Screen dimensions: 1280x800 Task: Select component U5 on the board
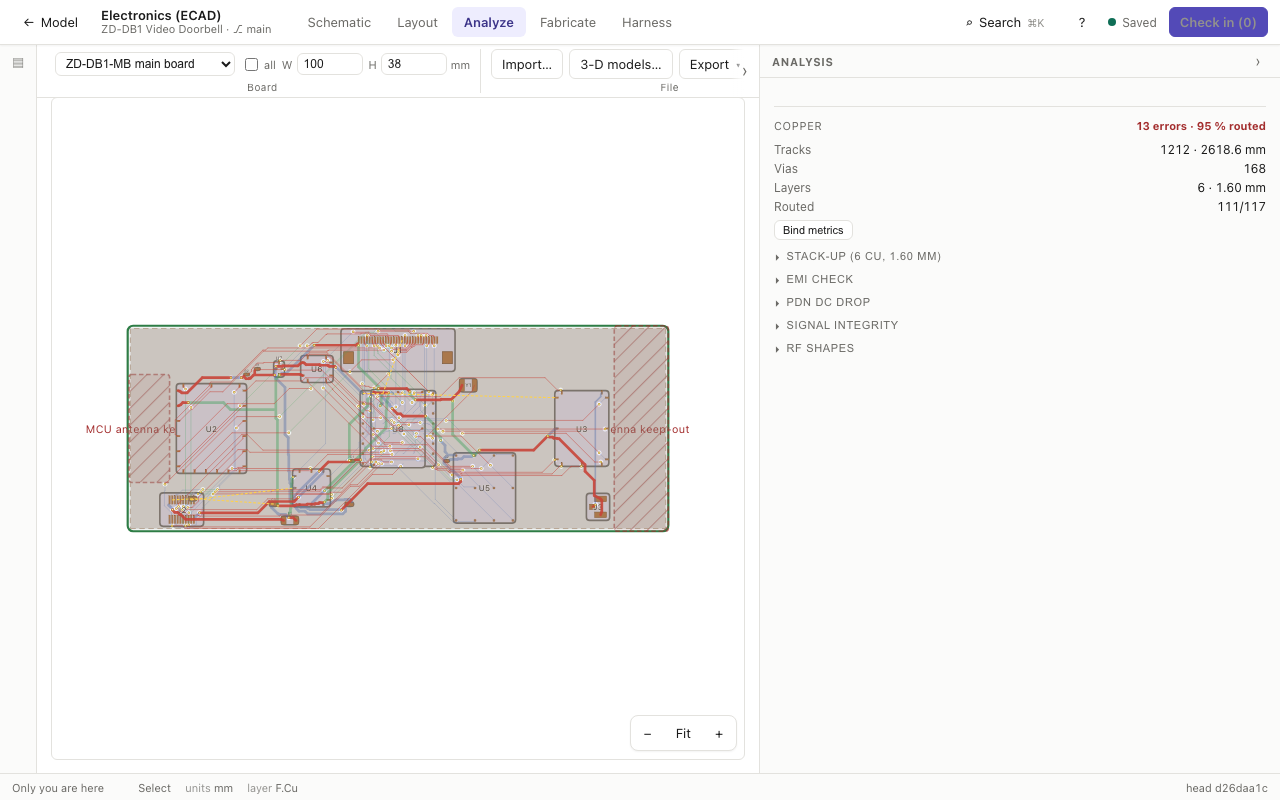pos(484,488)
